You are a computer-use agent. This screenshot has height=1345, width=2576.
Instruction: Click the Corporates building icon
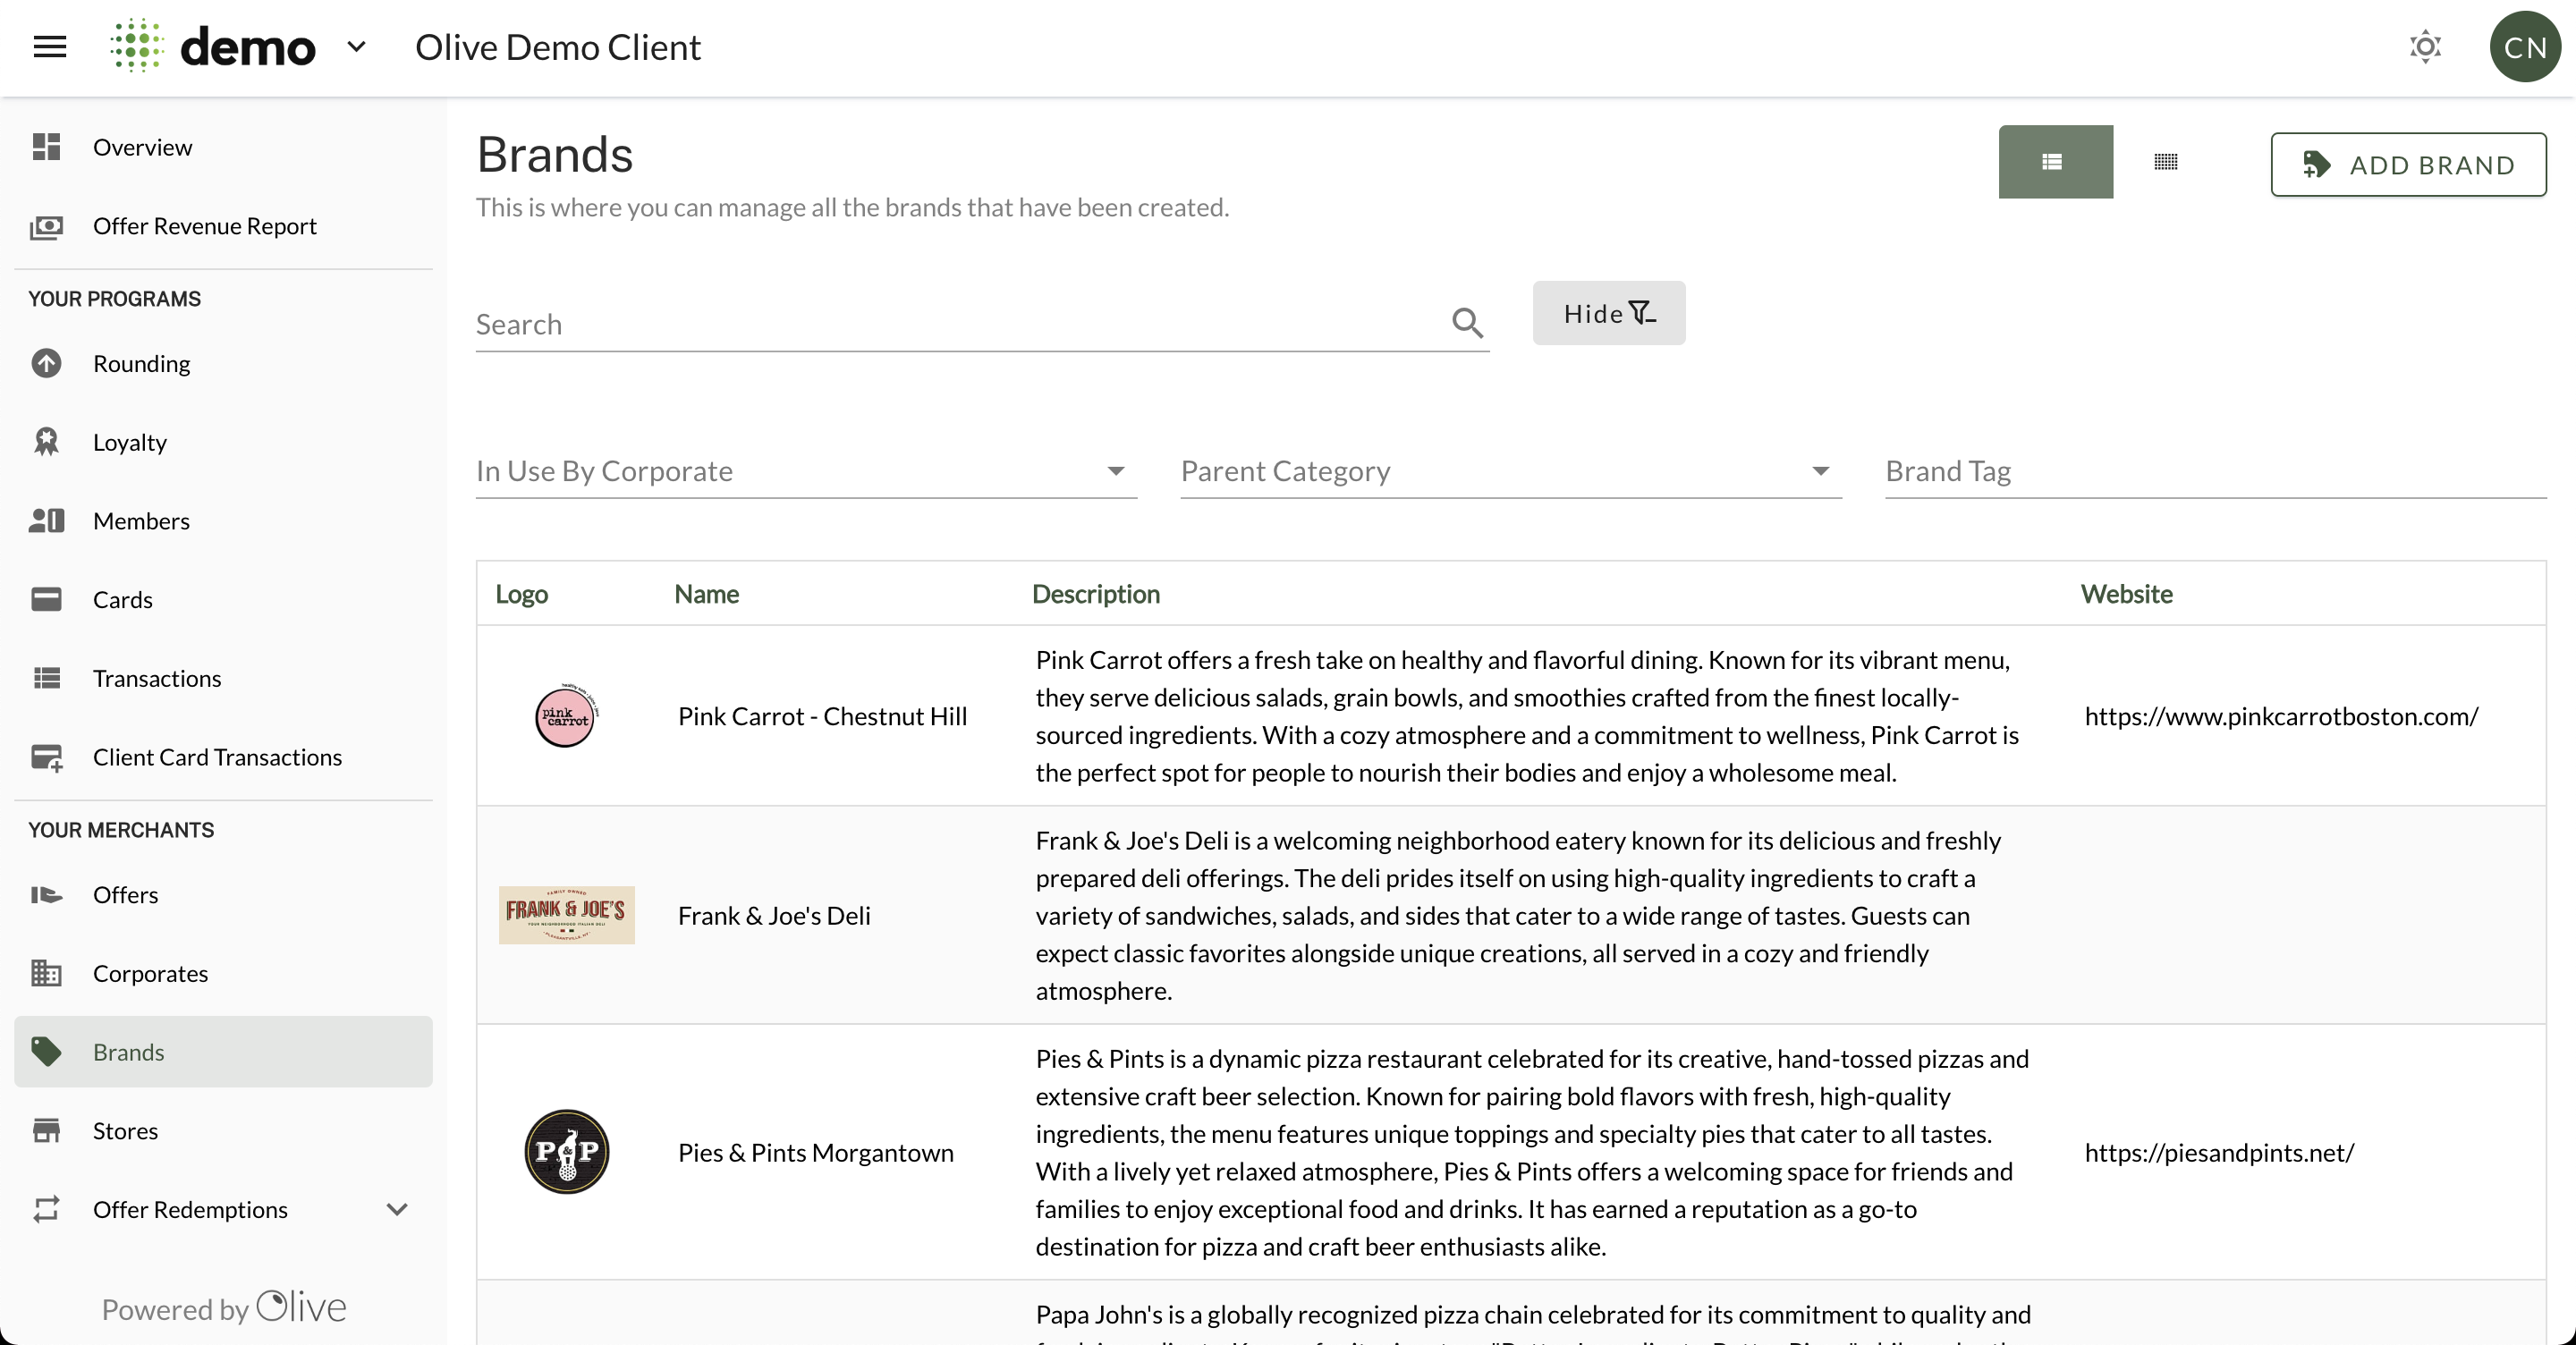point(46,973)
